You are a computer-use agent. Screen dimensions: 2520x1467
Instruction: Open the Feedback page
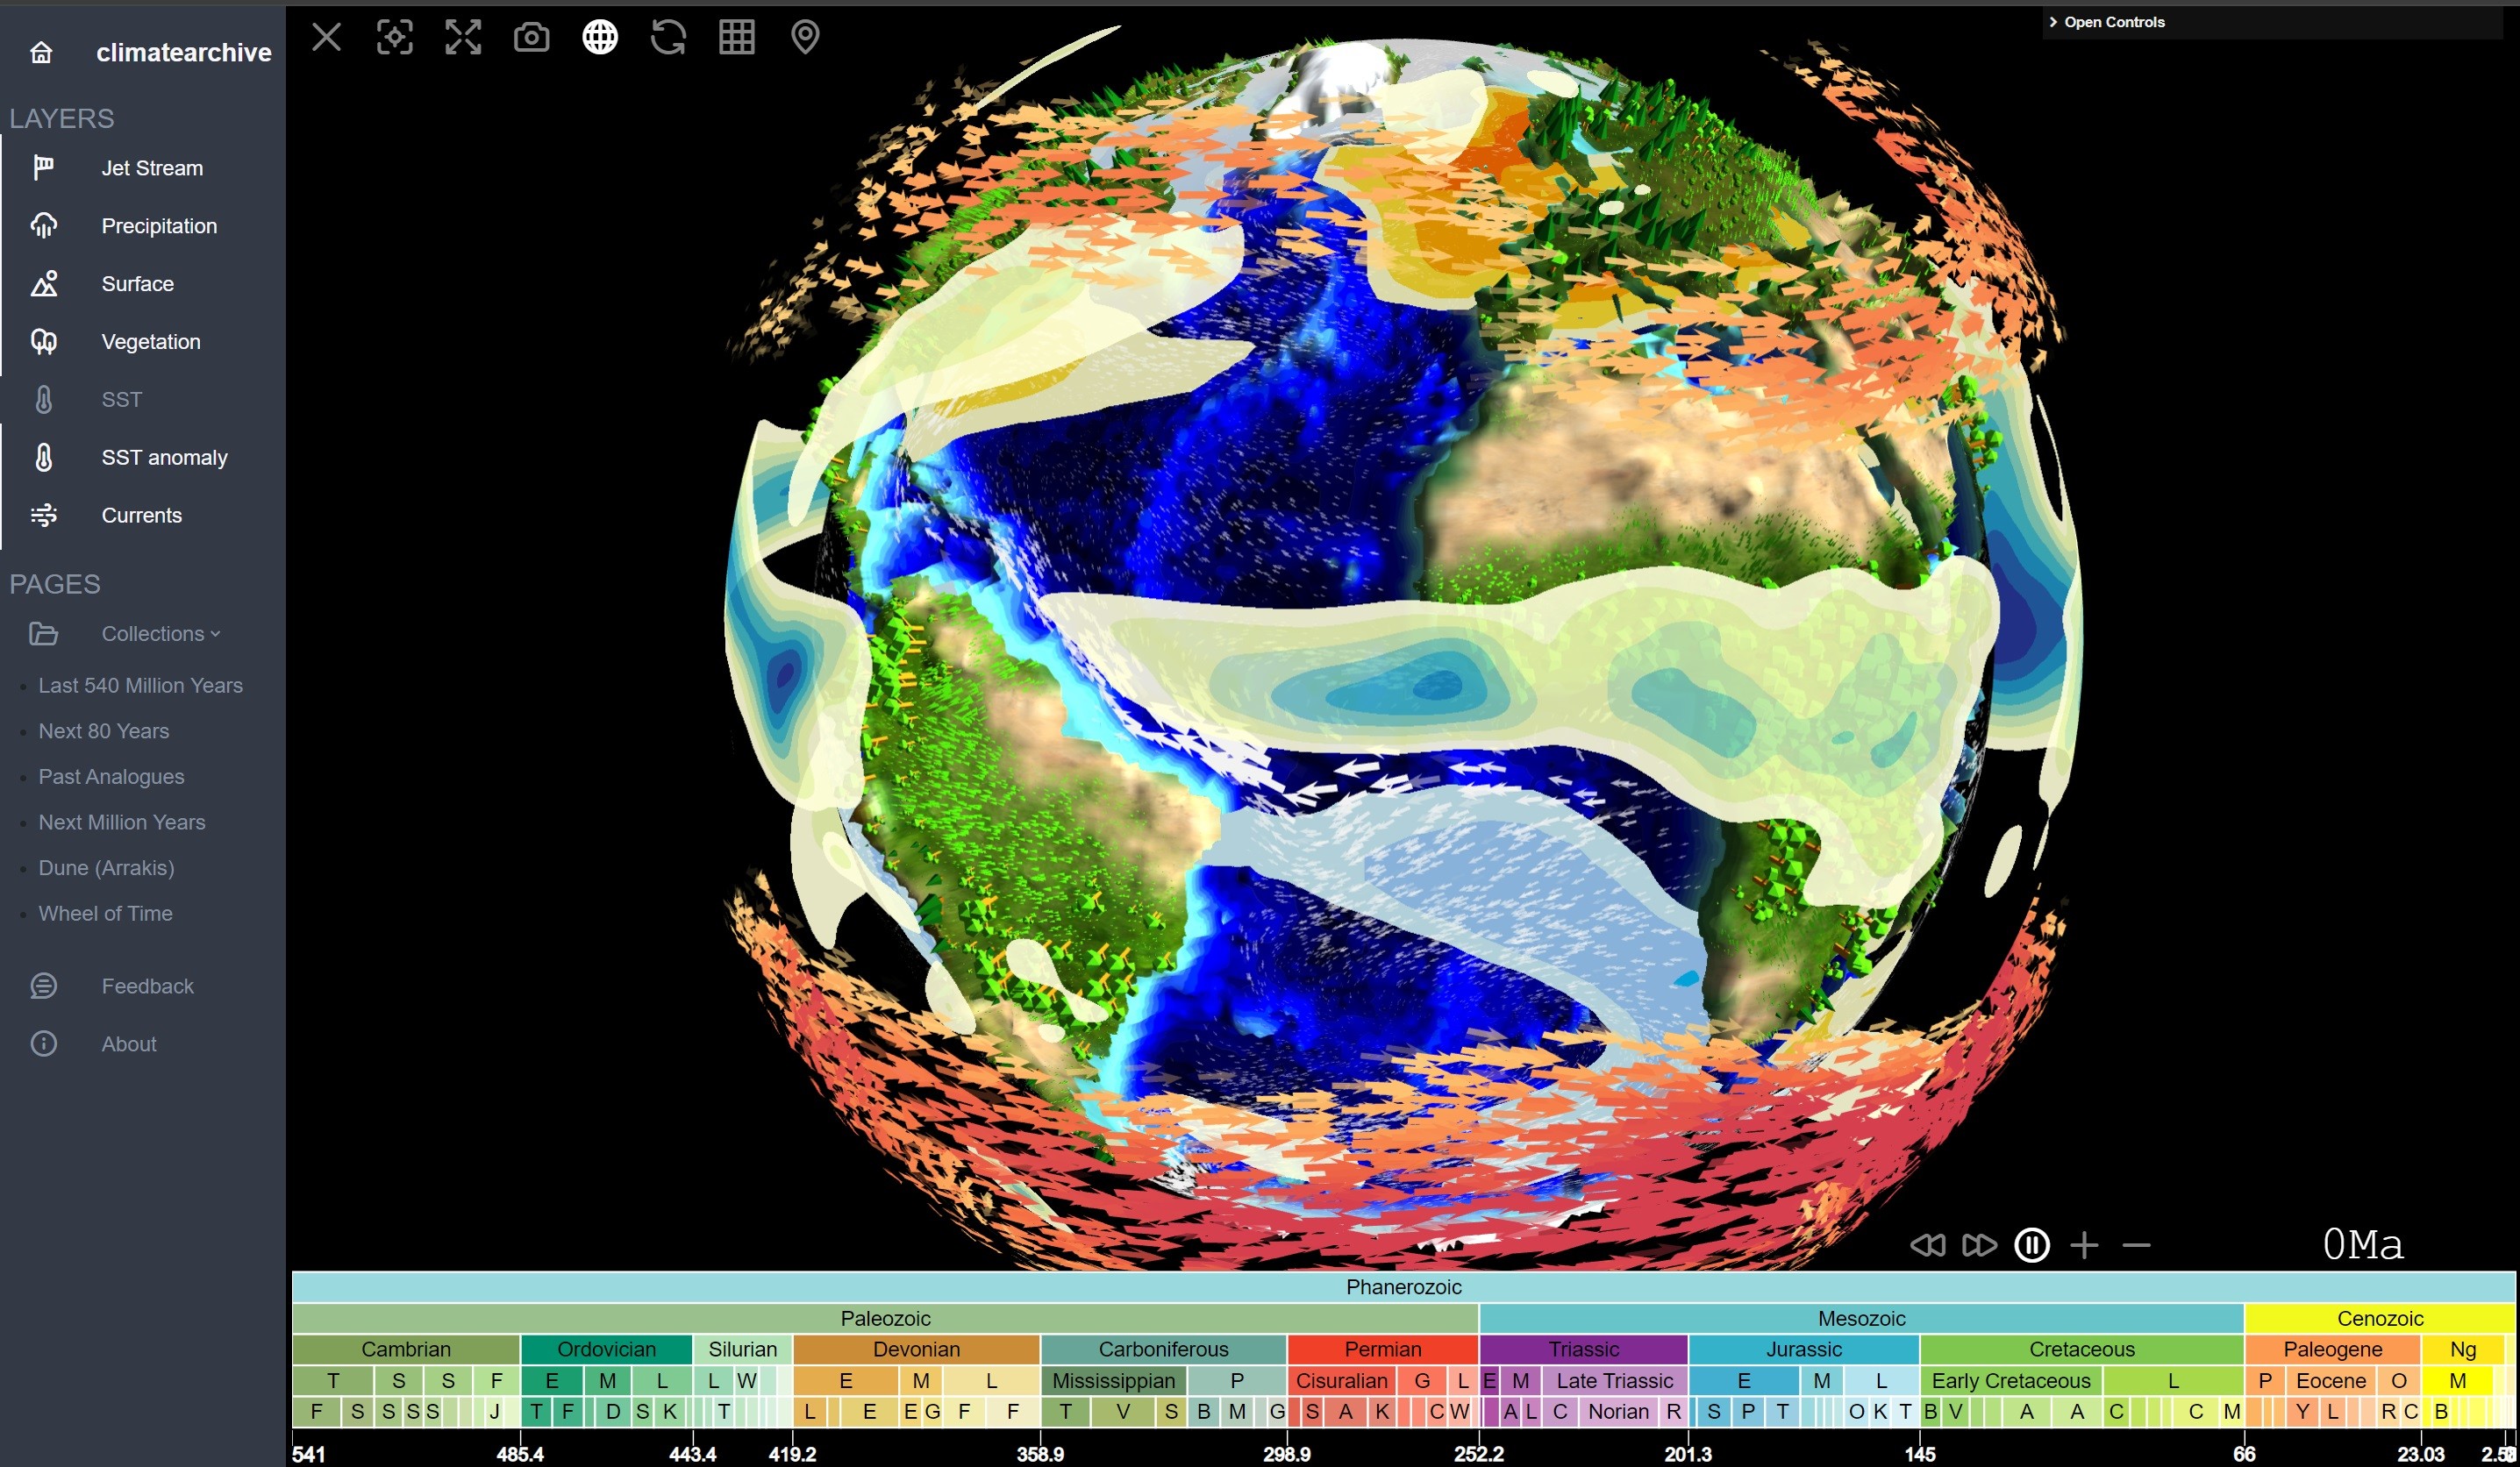(x=147, y=986)
